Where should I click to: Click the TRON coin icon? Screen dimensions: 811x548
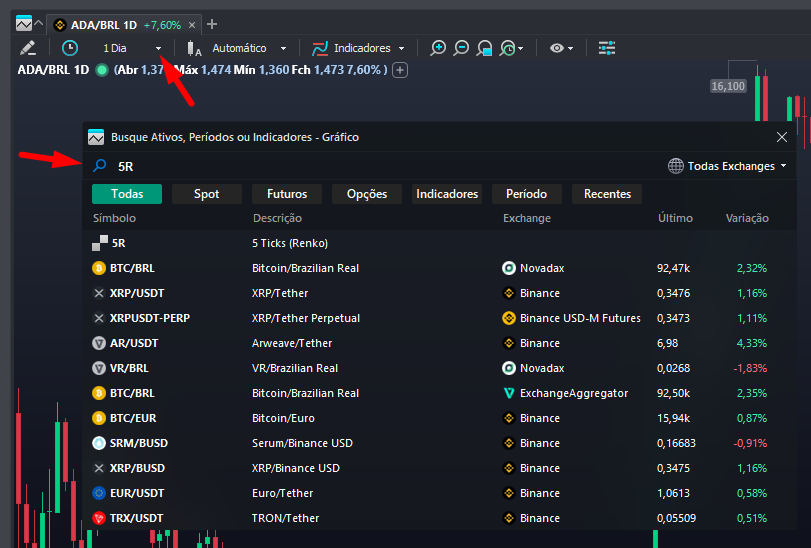tap(99, 518)
